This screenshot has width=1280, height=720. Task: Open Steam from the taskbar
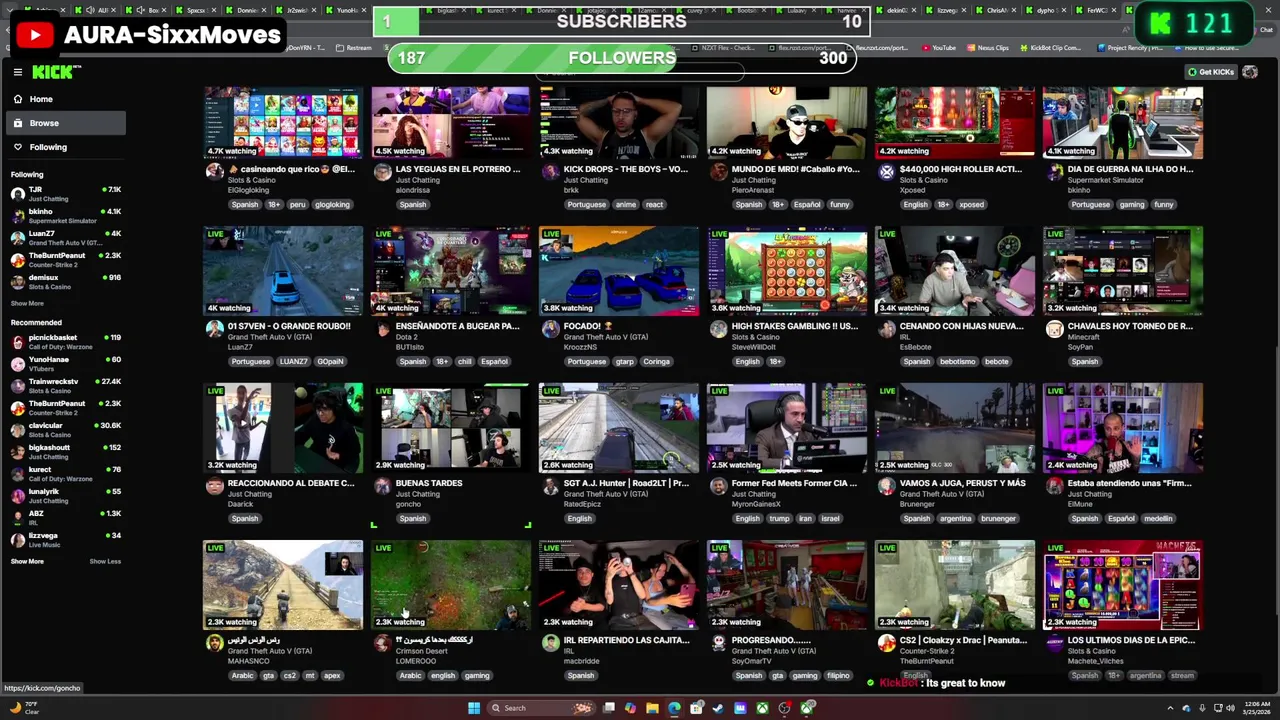click(x=717, y=708)
